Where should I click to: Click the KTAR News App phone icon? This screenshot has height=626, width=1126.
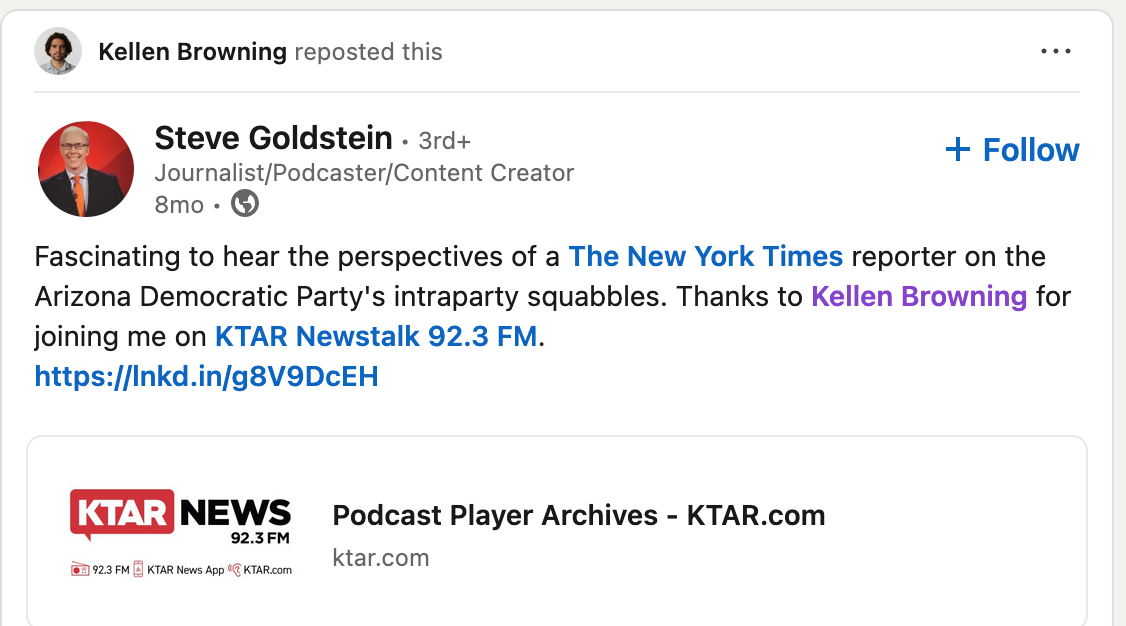(x=139, y=570)
